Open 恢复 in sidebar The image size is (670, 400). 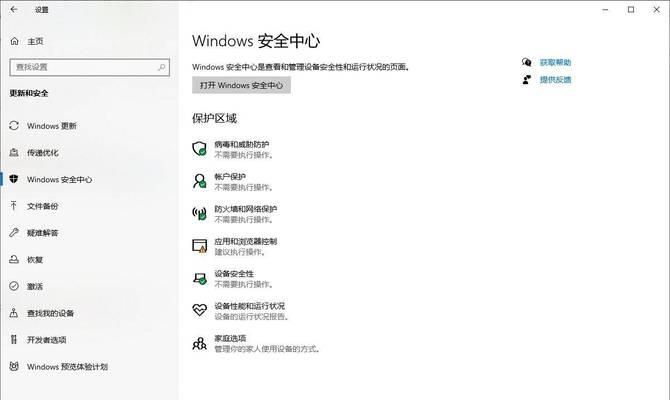35,259
